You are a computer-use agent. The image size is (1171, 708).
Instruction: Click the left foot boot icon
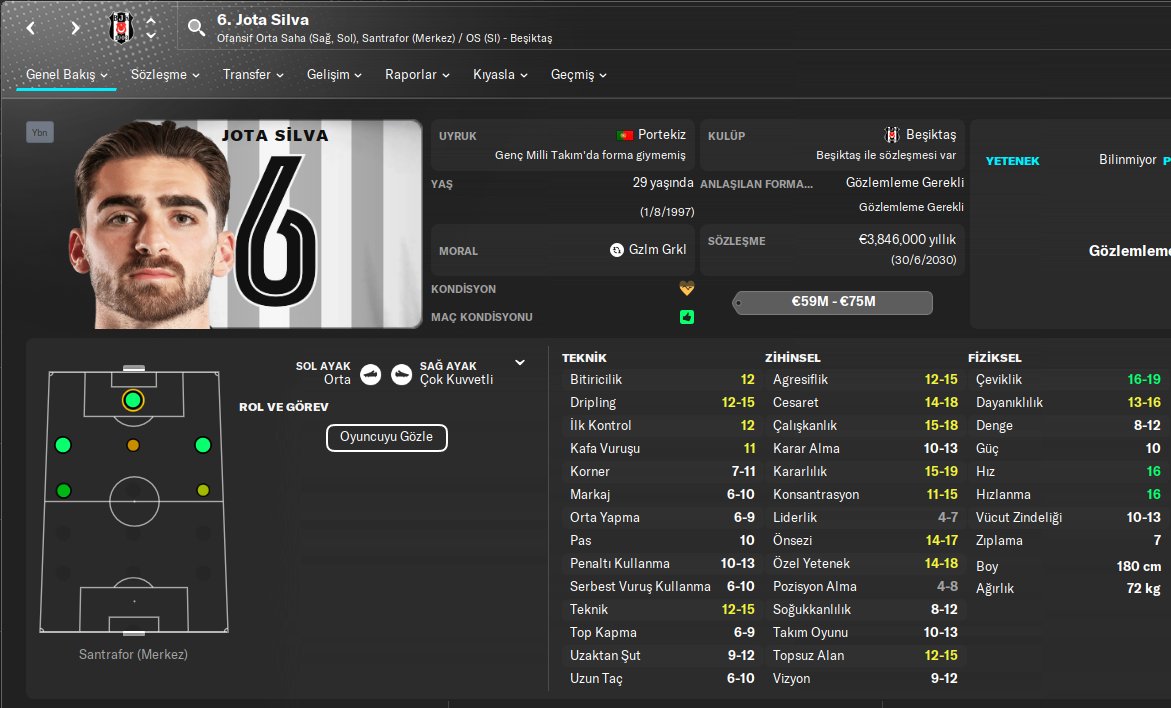[370, 374]
